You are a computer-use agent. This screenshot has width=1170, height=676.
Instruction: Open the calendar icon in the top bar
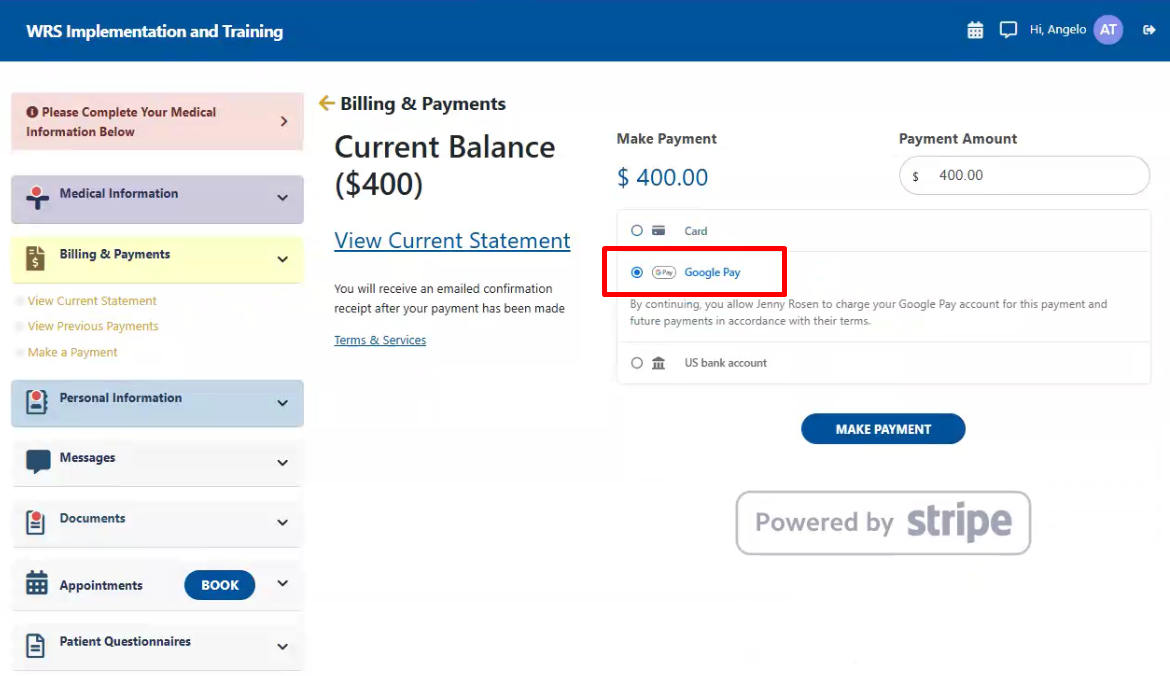975,30
